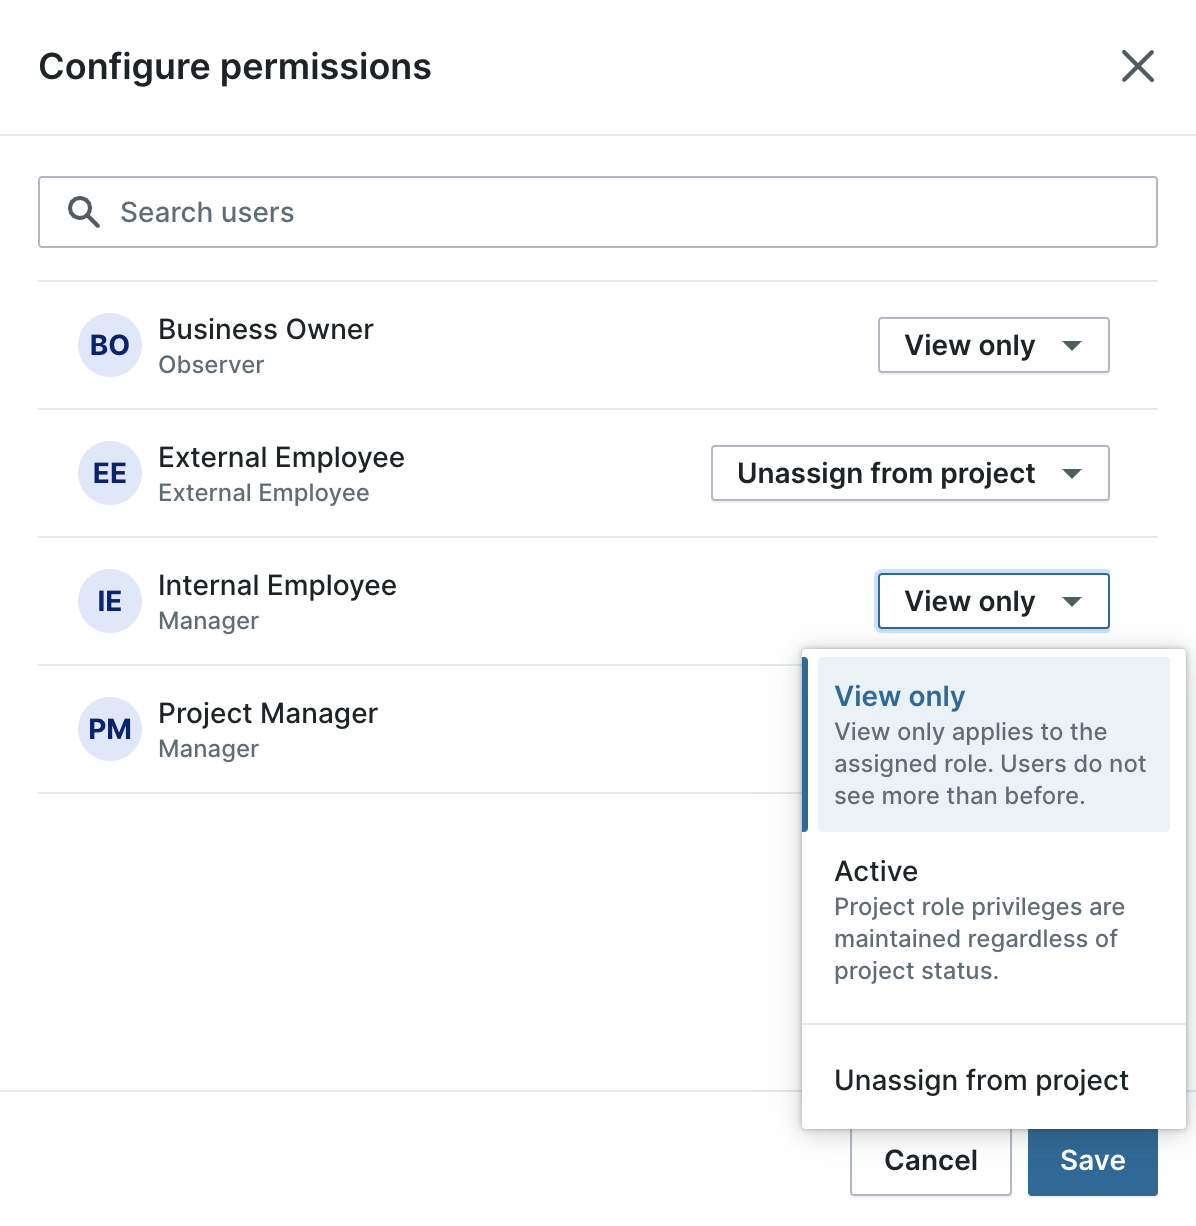Viewport: 1196px width, 1226px height.
Task: Open Business Owner's View only dropdown
Action: tap(994, 345)
